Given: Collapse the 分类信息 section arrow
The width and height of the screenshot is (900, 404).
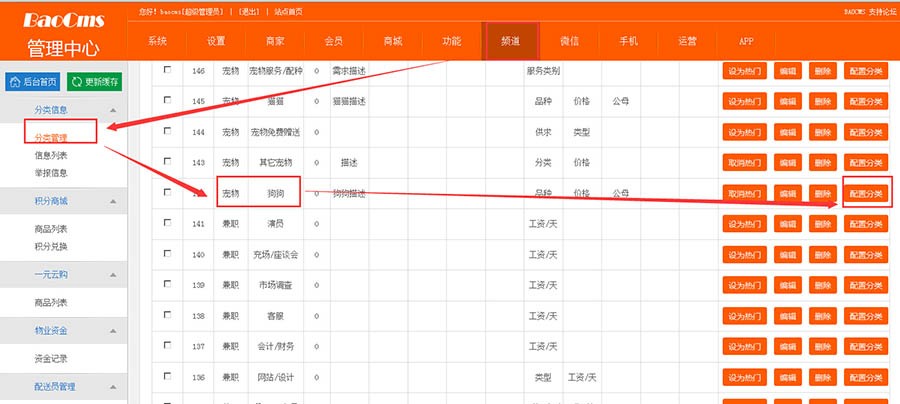Looking at the screenshot, I should pyautogui.click(x=114, y=110).
